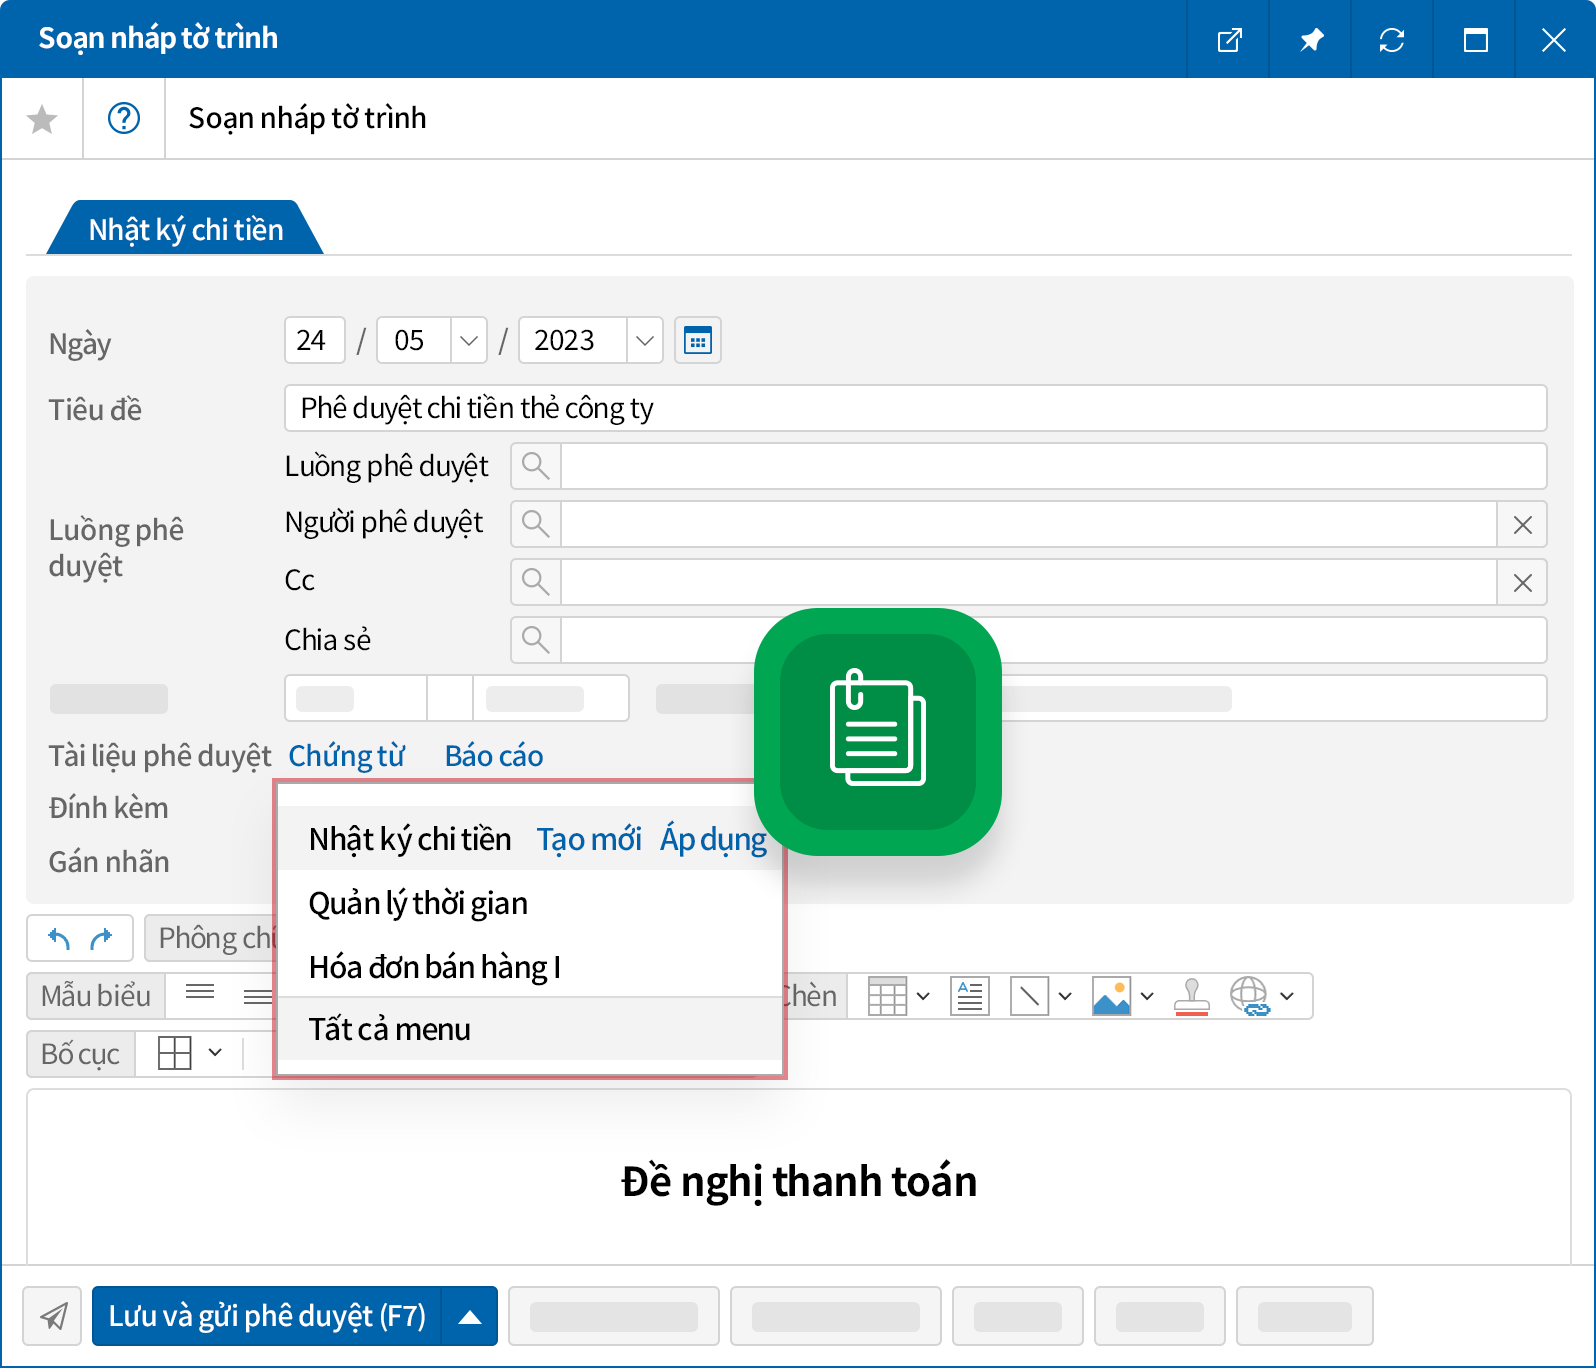This screenshot has height=1368, width=1596.
Task: Insert stamp using the stamp icon
Action: point(1191,996)
